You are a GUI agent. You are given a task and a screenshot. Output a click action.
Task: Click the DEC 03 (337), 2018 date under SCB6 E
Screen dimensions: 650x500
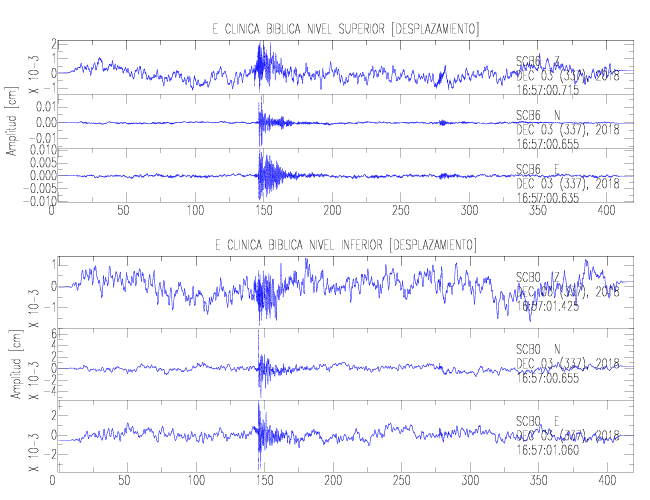[568, 183]
